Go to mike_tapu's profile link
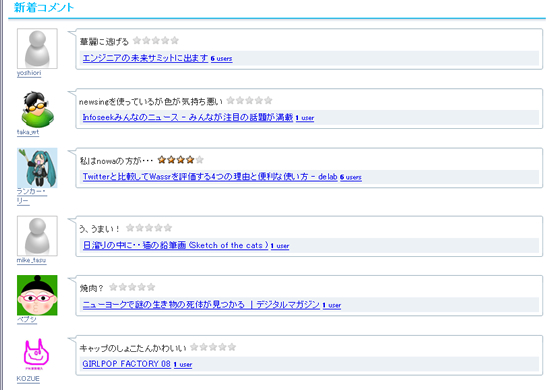 (x=31, y=260)
